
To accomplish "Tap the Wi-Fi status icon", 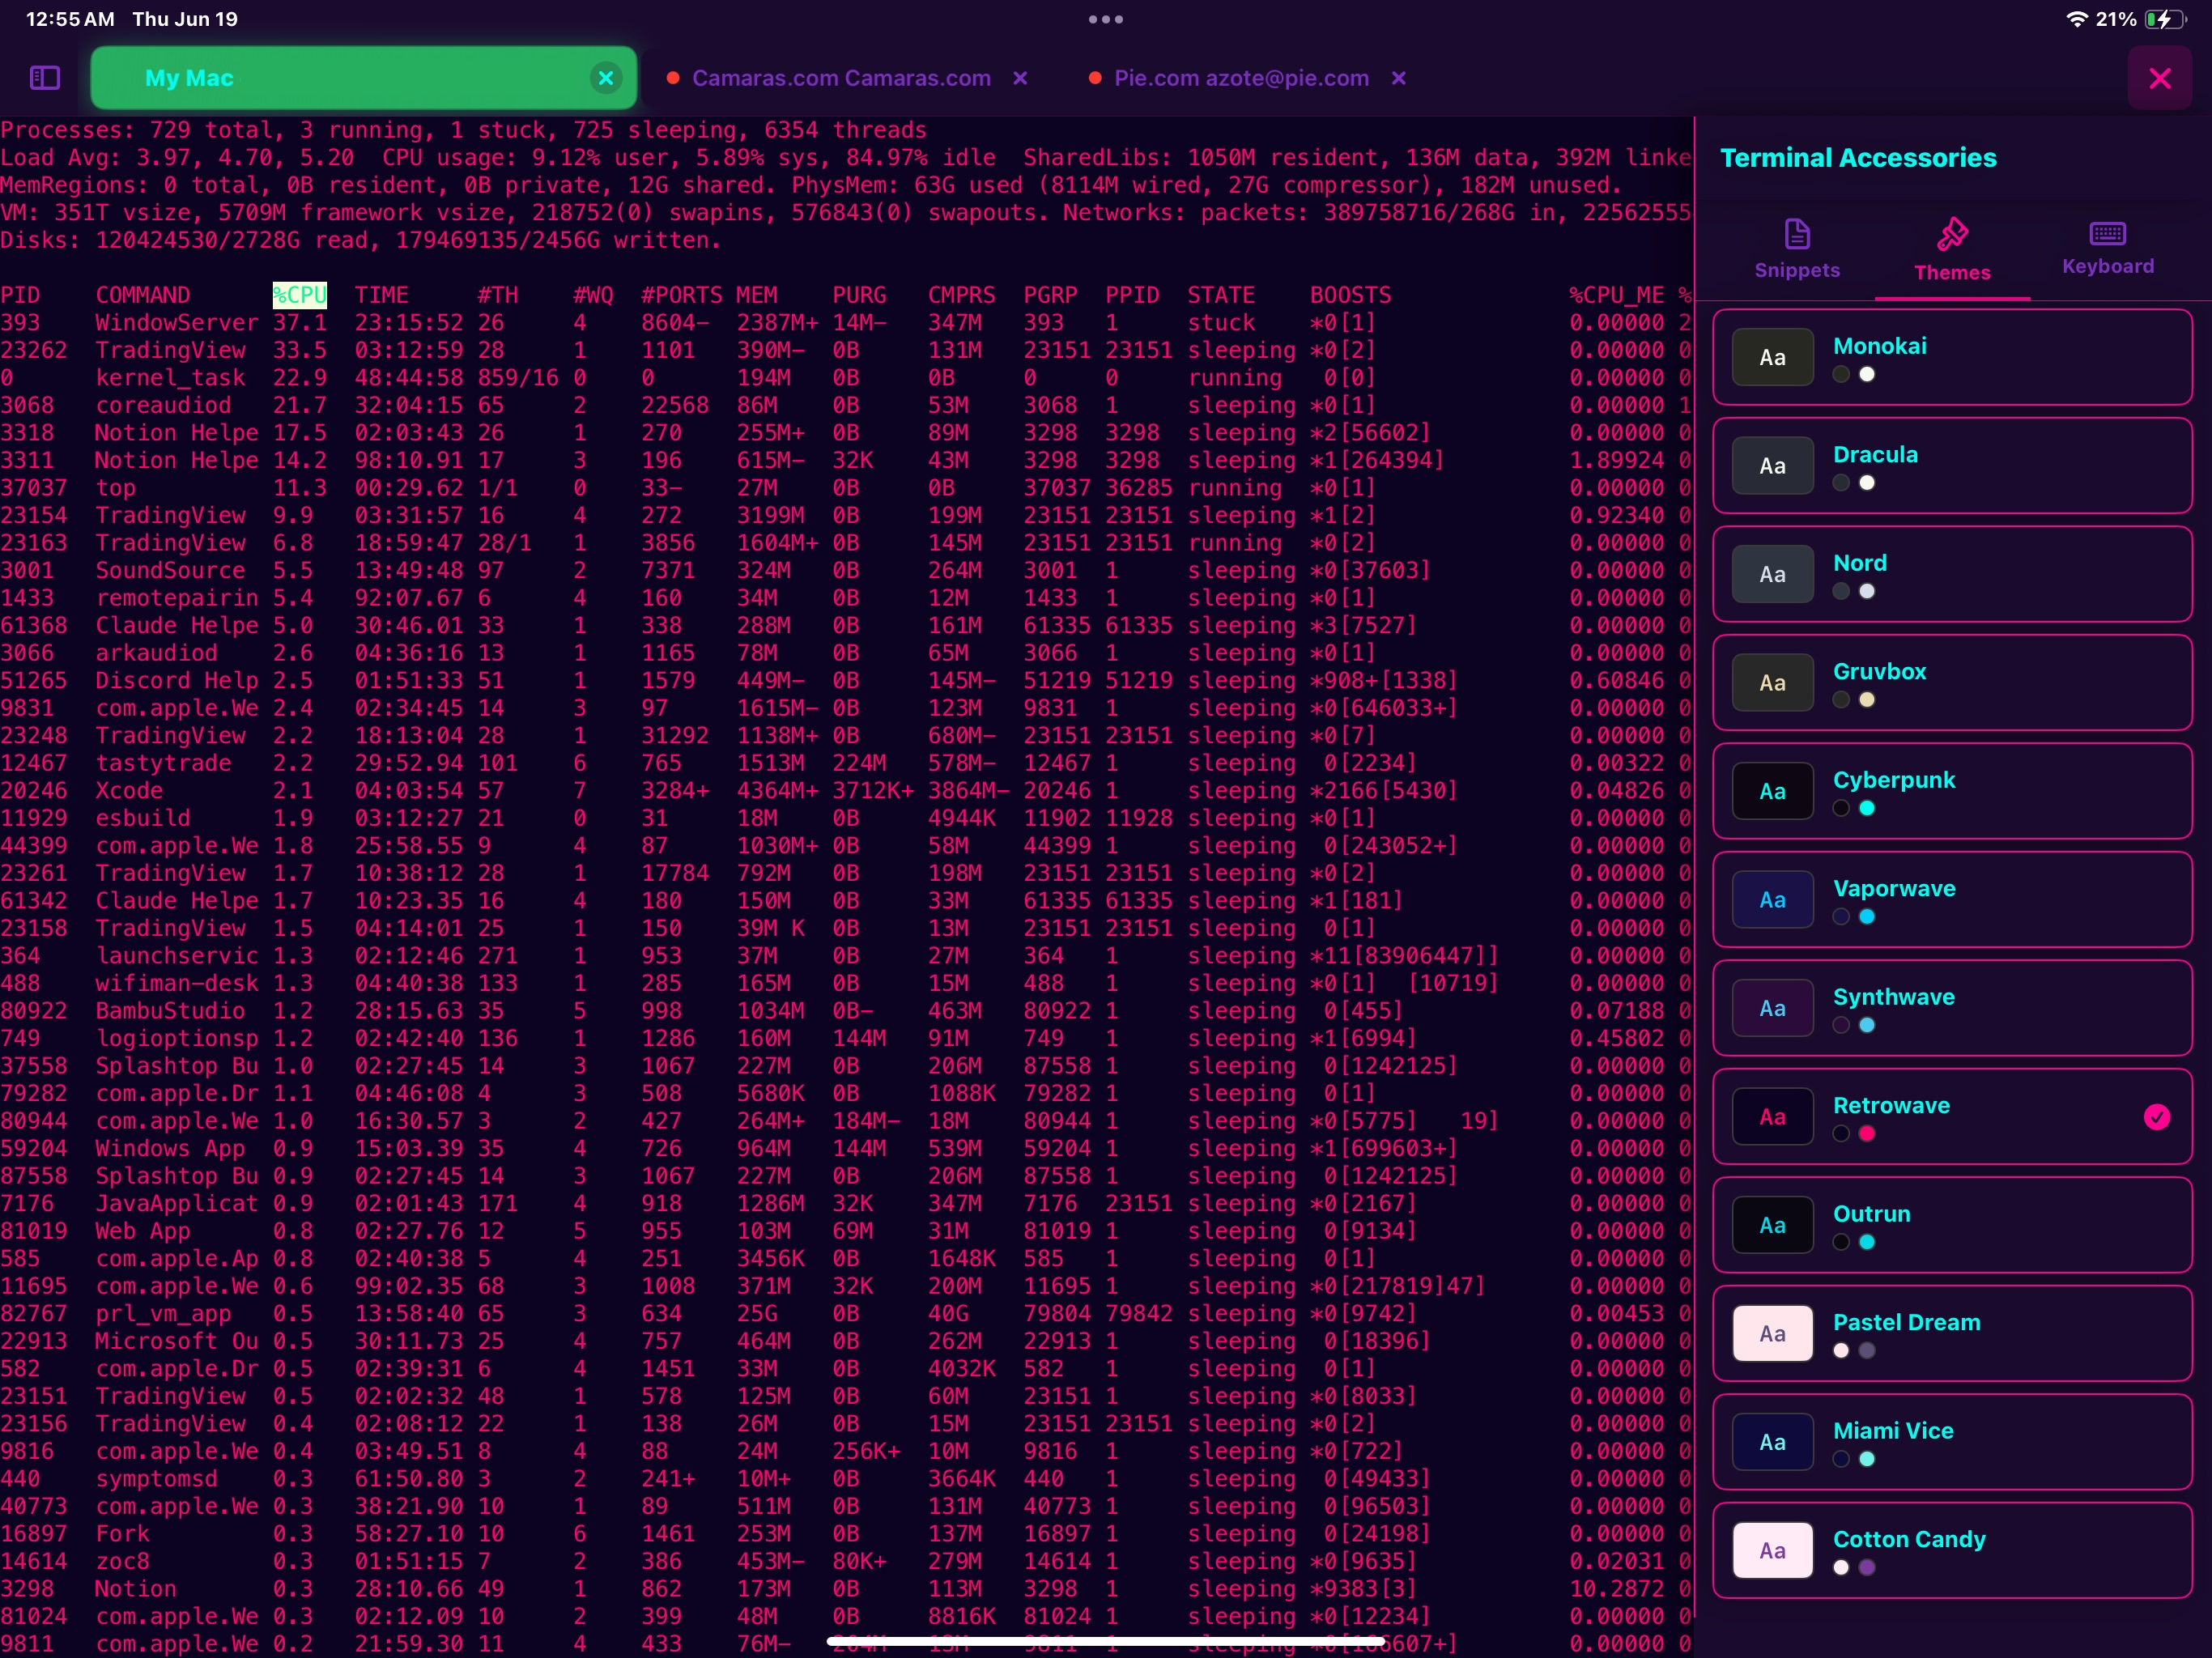I will [x=2077, y=19].
